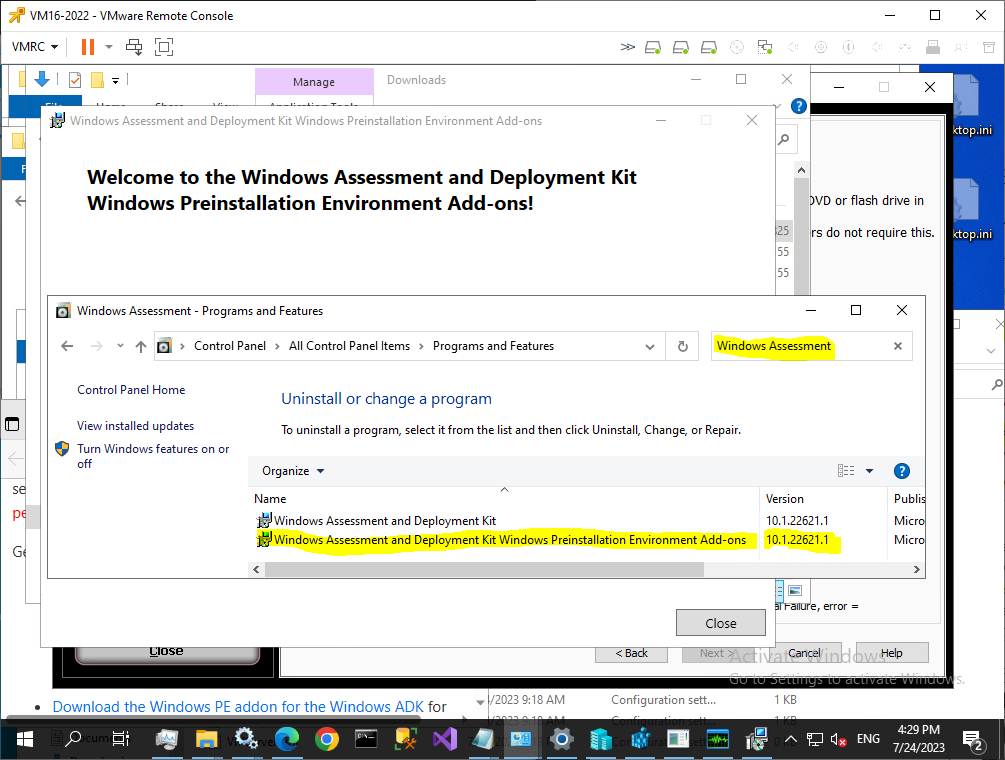Screen dimensions: 1005x760
Task: Send Ctrl+Alt+Del to the virtual machine
Action: [x=134, y=47]
